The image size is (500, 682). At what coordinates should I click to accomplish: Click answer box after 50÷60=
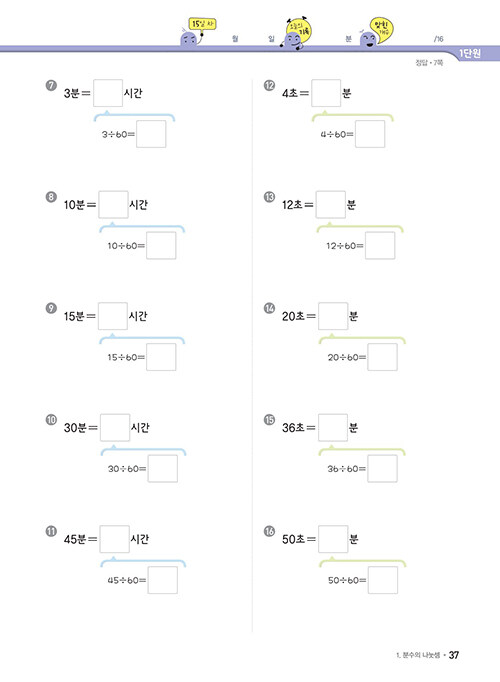pos(383,580)
